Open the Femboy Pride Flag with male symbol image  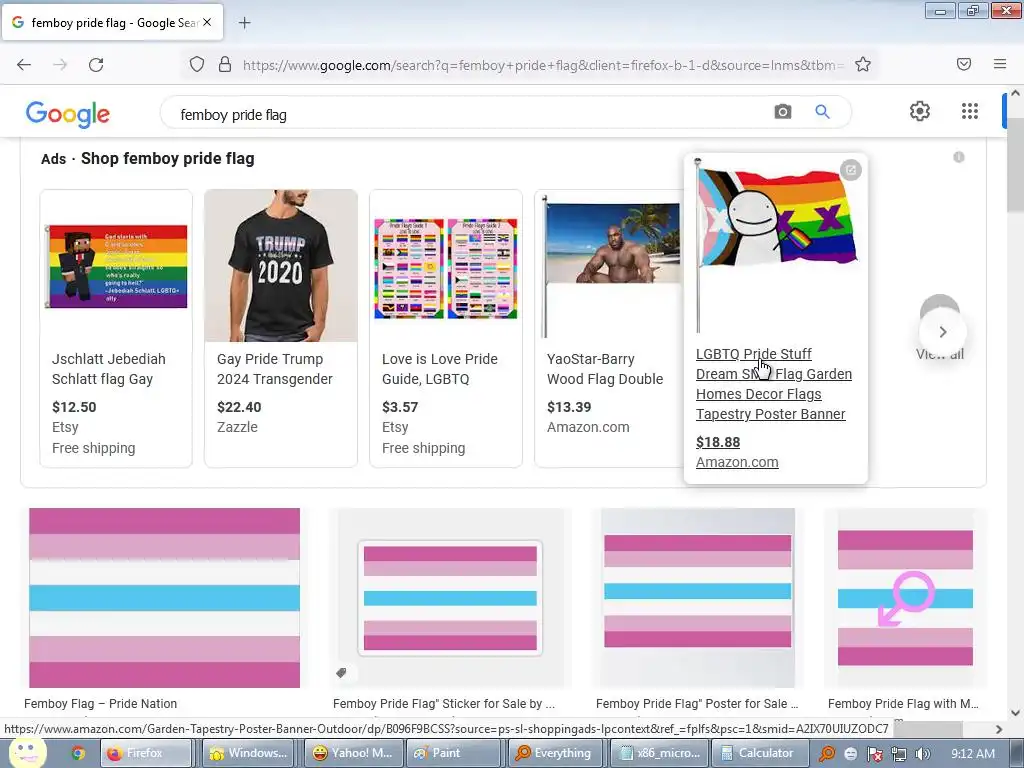[x=905, y=598]
